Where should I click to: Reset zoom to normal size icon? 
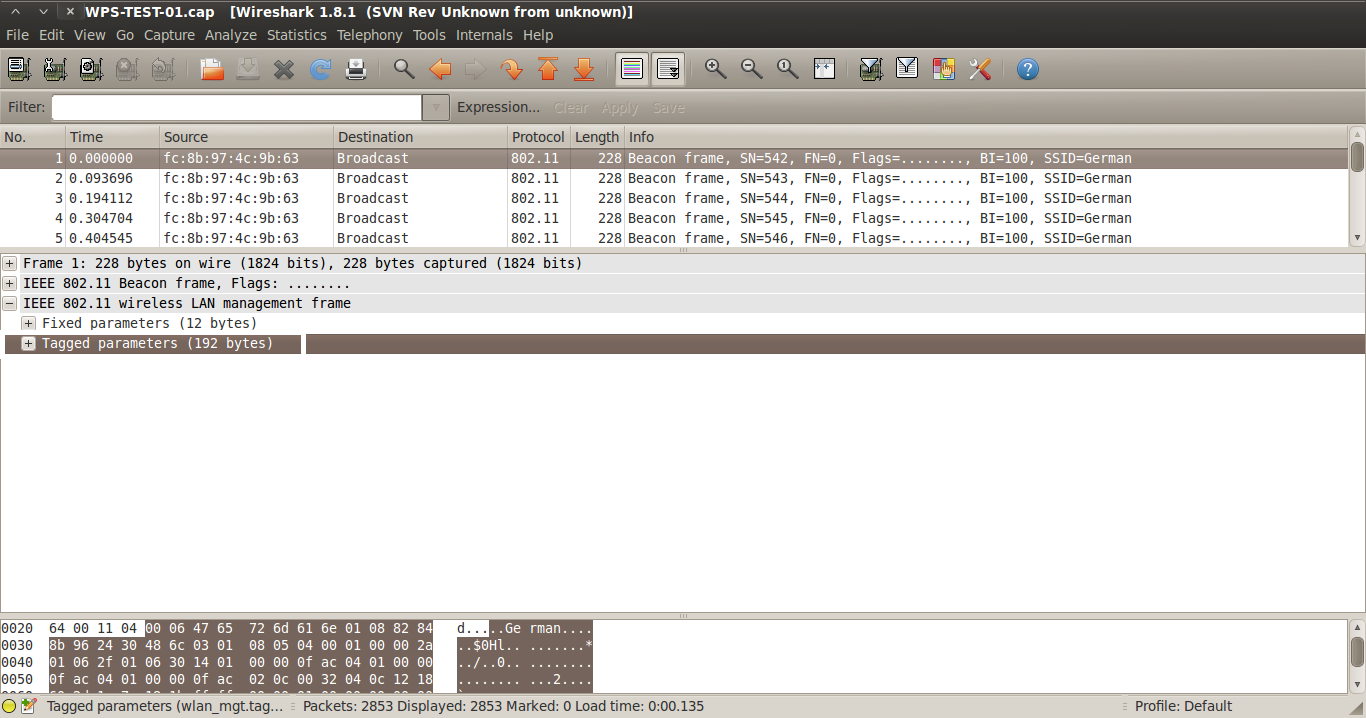[x=788, y=69]
